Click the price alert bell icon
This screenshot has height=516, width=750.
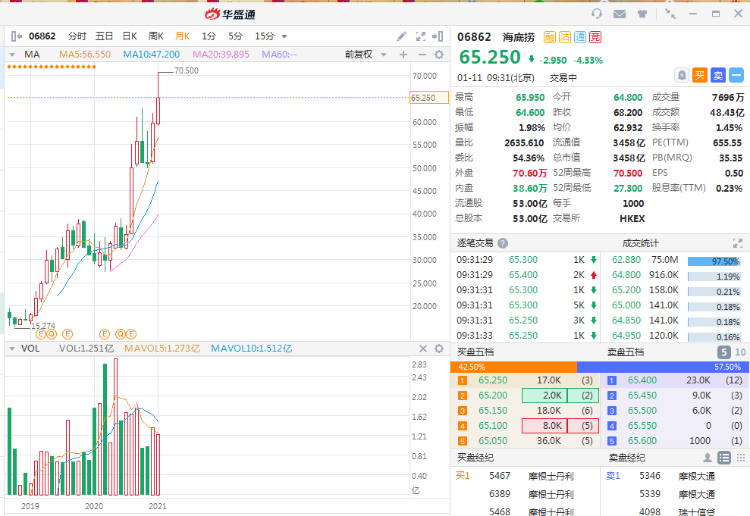coord(681,75)
